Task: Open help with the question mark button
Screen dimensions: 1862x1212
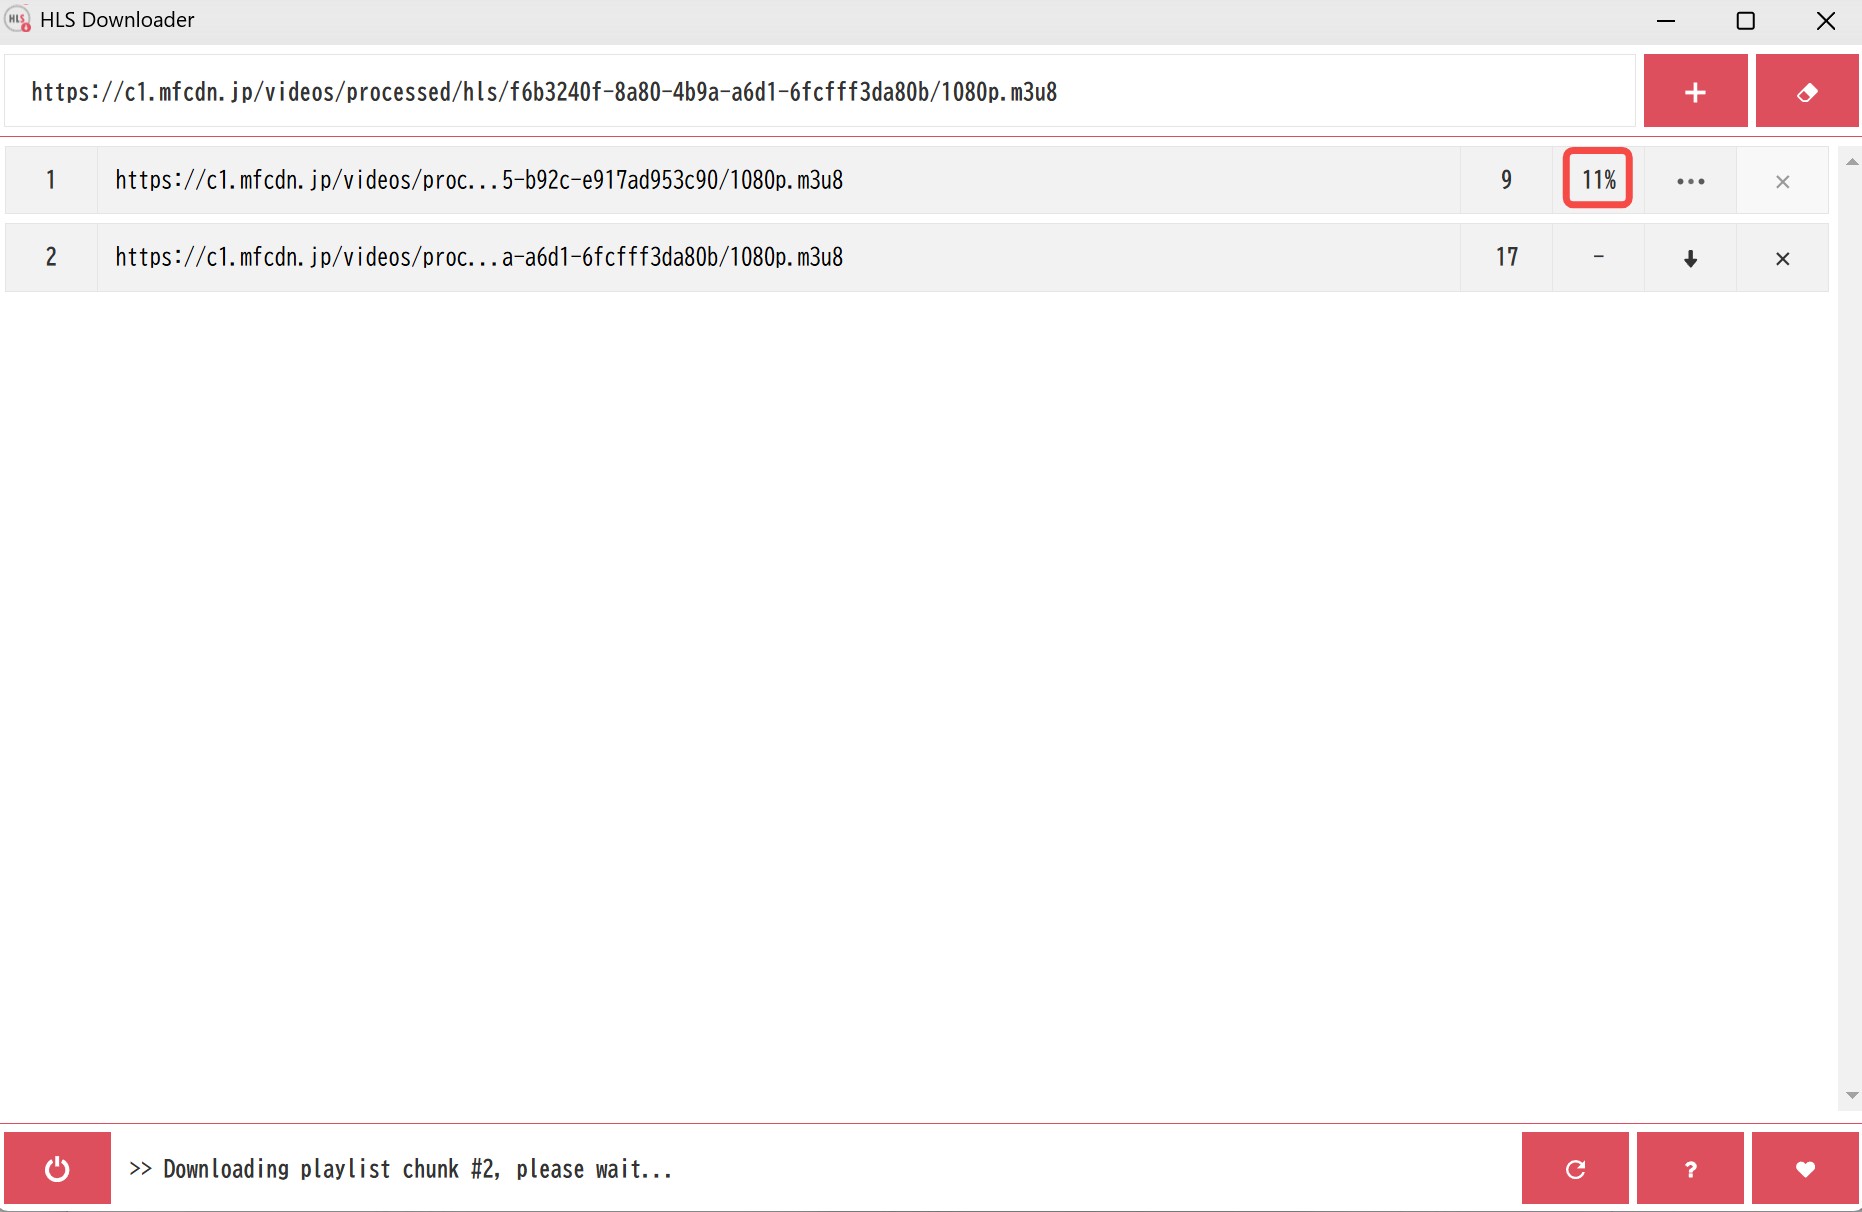Action: coord(1690,1168)
